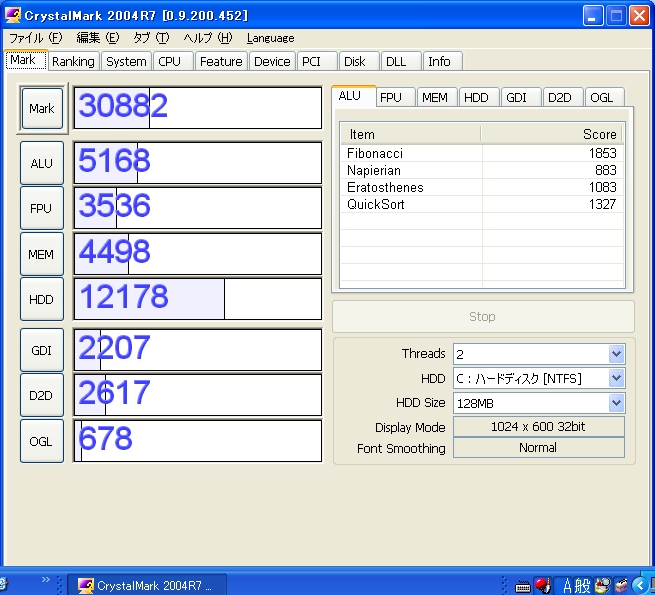Switch to the System tab
Viewport: 655px width, 595px height.
[126, 61]
